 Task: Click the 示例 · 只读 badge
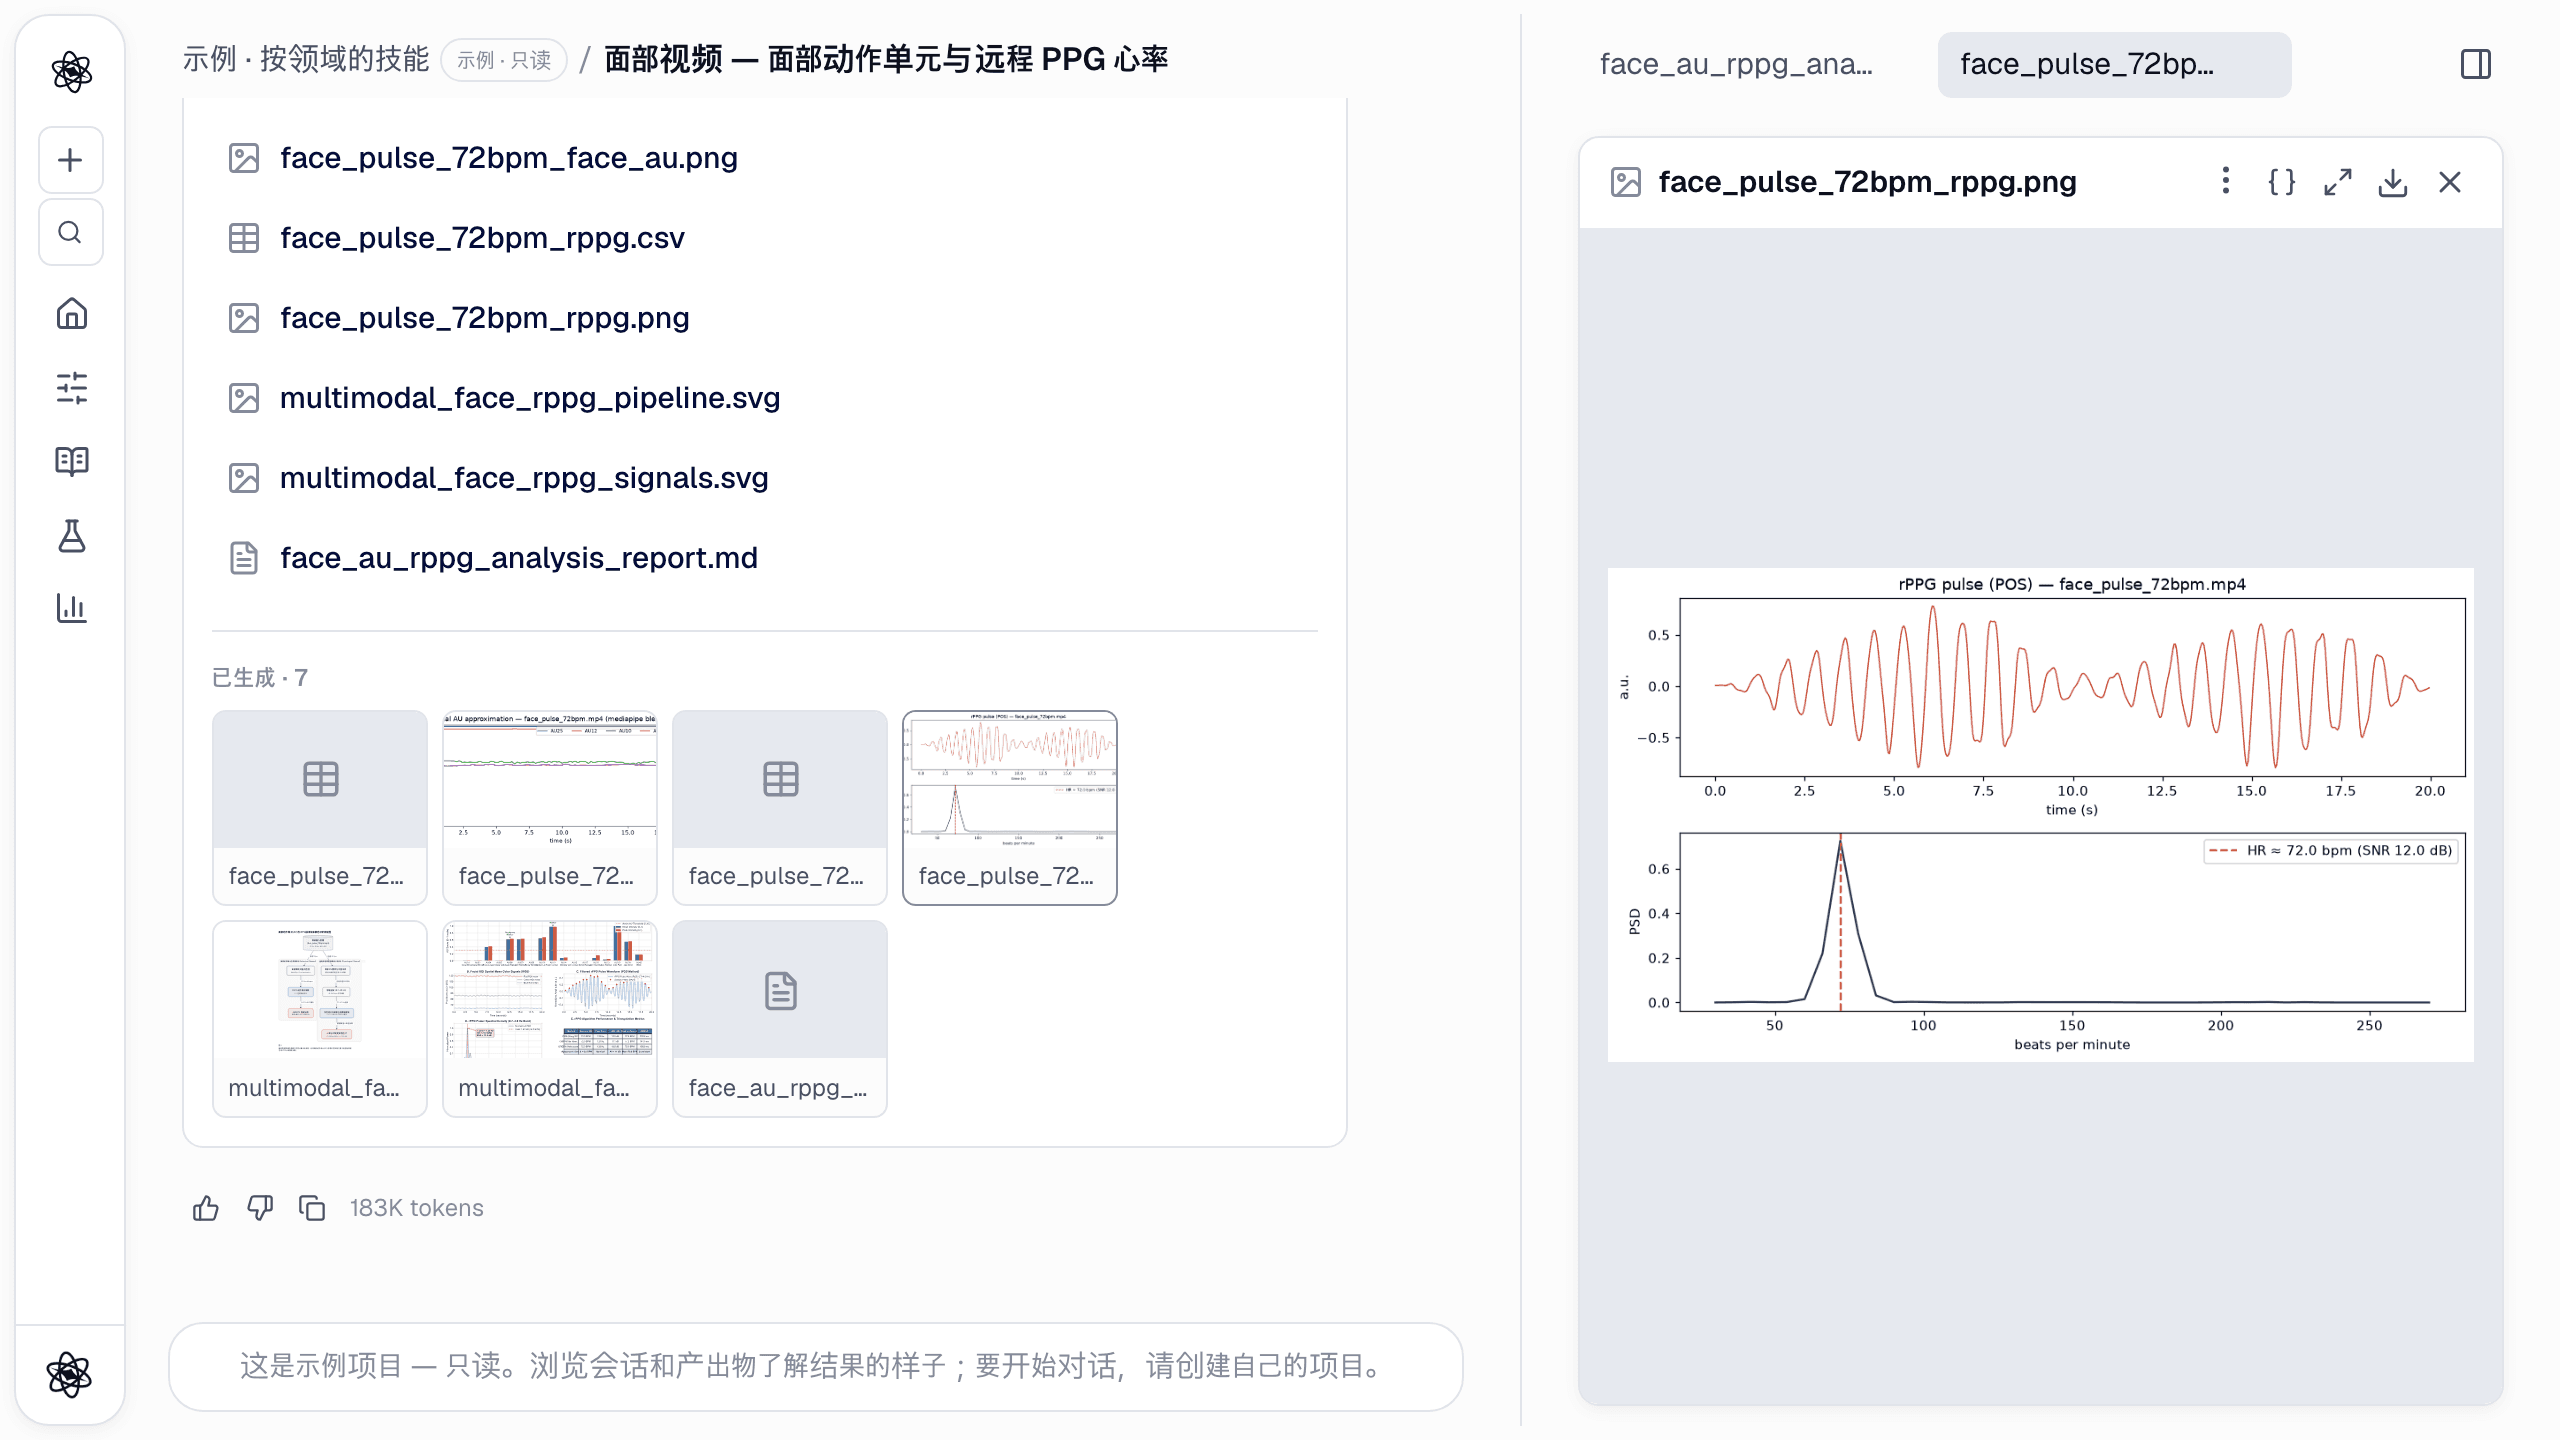pyautogui.click(x=504, y=60)
